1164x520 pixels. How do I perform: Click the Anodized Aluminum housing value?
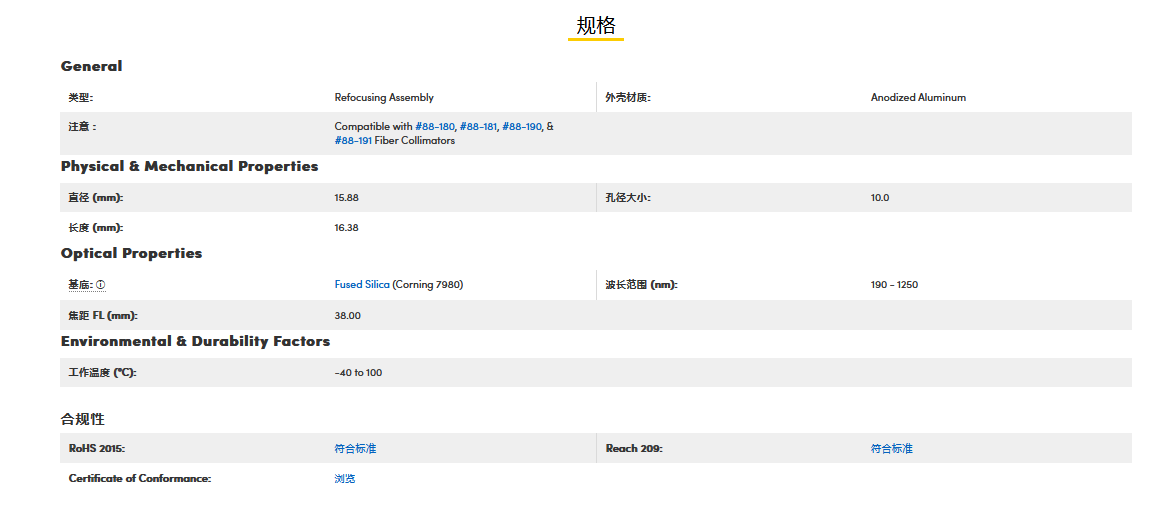pyautogui.click(x=918, y=98)
